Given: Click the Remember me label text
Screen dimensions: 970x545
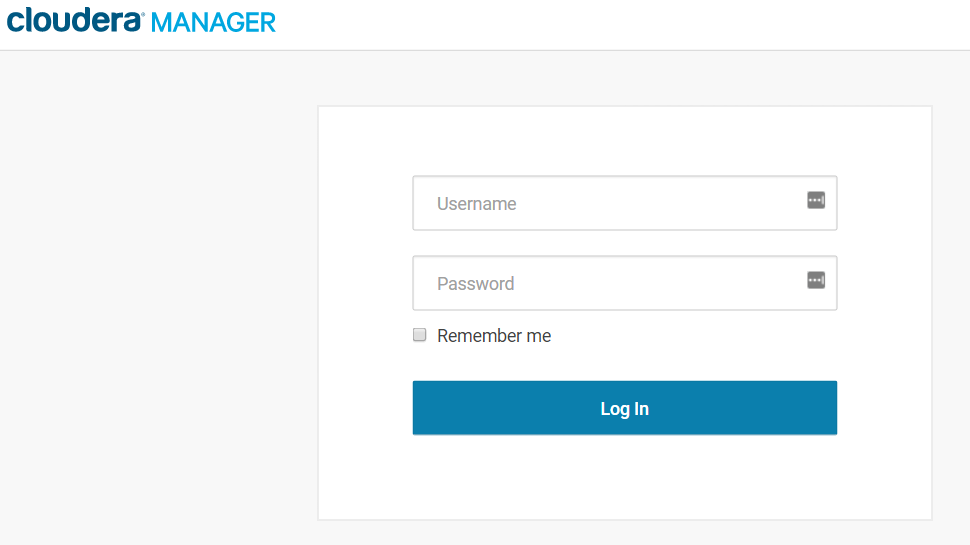Looking at the screenshot, I should pyautogui.click(x=494, y=336).
